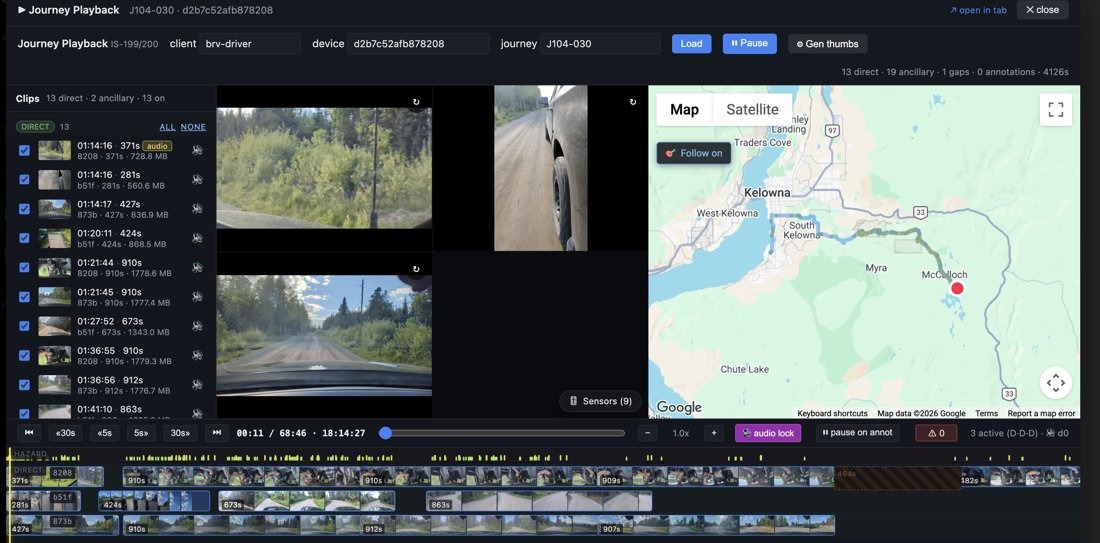Image resolution: width=1100 pixels, height=543 pixels.
Task: Edit the device field d2b7c52afb878208
Action: pyautogui.click(x=418, y=43)
